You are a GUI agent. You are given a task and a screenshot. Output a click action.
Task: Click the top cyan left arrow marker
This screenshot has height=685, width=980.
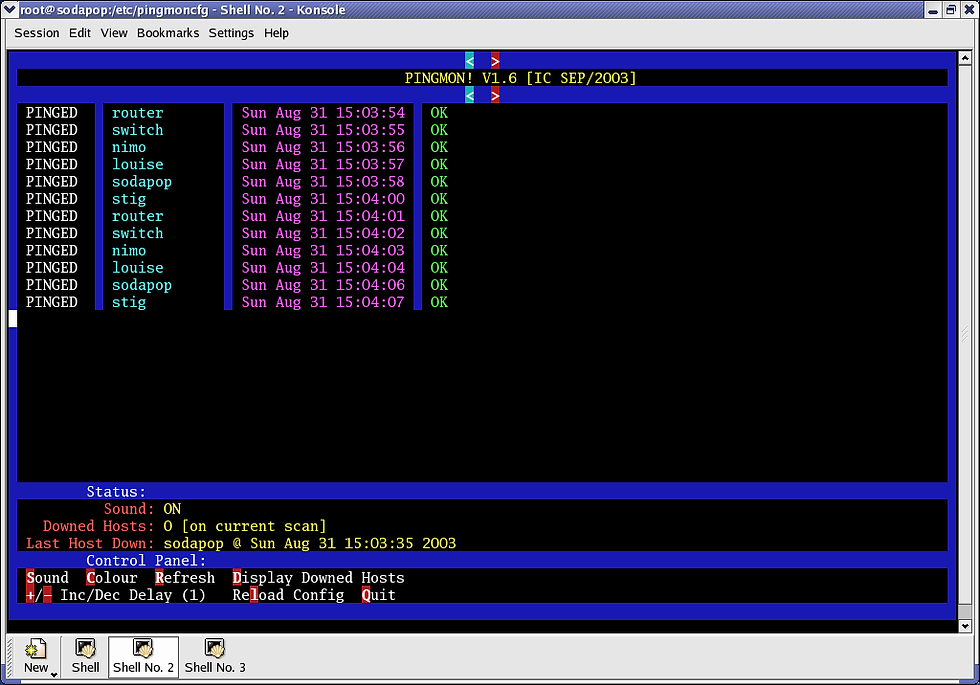coord(469,61)
